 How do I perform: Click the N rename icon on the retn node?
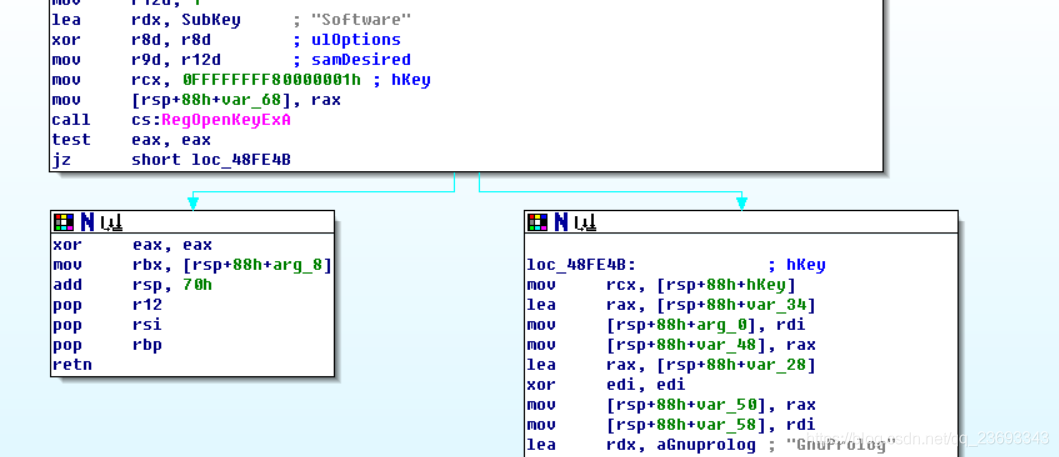[87, 222]
